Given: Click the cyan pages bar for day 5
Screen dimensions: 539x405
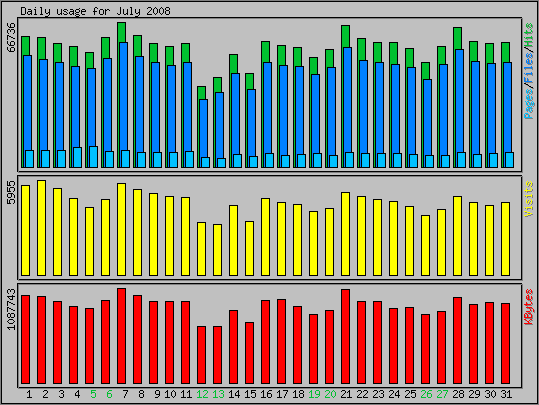Looking at the screenshot, I should [93, 157].
